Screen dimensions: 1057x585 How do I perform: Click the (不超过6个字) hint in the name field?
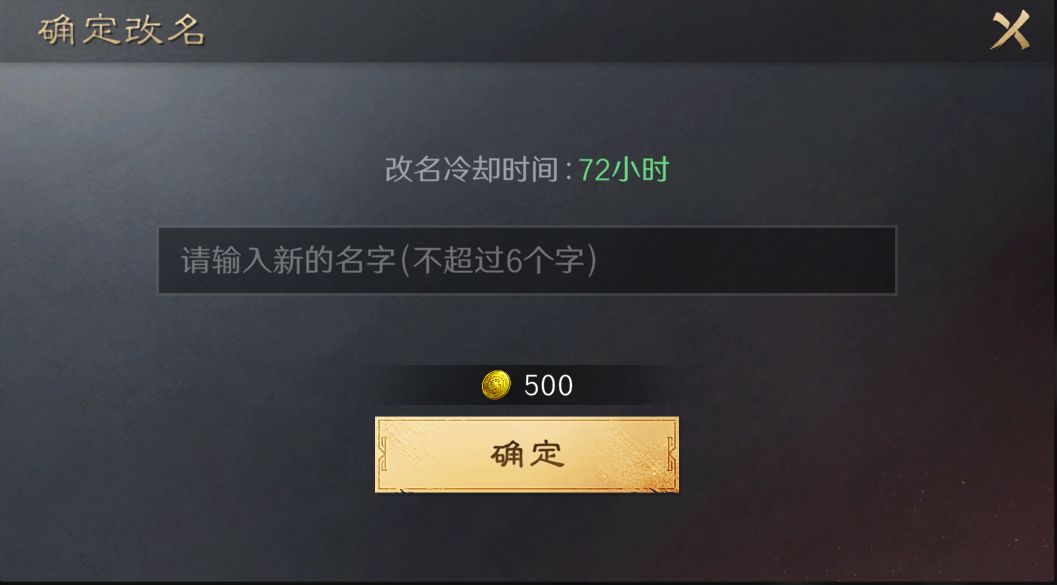(498, 260)
